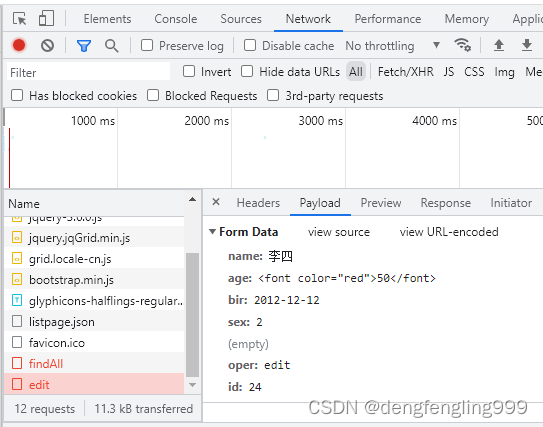
Task: Filter by Fetch/XHR requests
Action: pyautogui.click(x=406, y=72)
